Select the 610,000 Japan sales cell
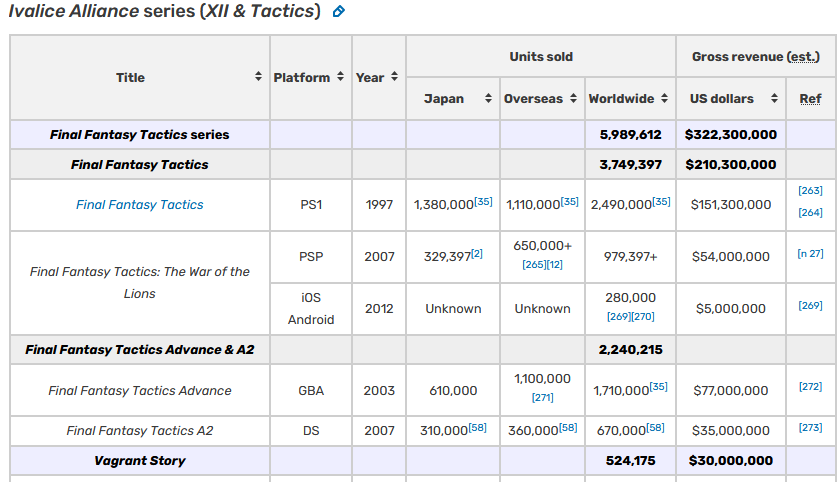 point(453,391)
